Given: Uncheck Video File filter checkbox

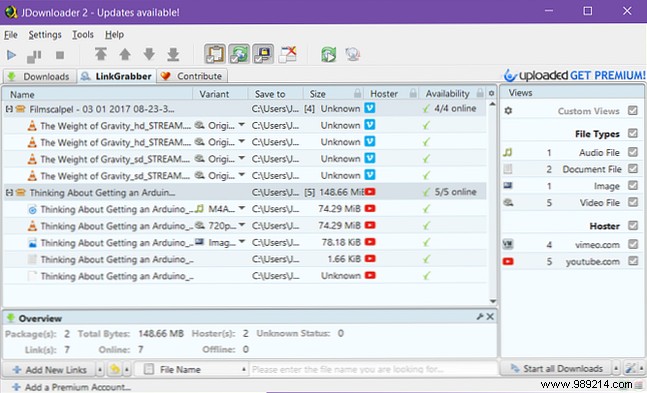Looking at the screenshot, I should pos(633,202).
